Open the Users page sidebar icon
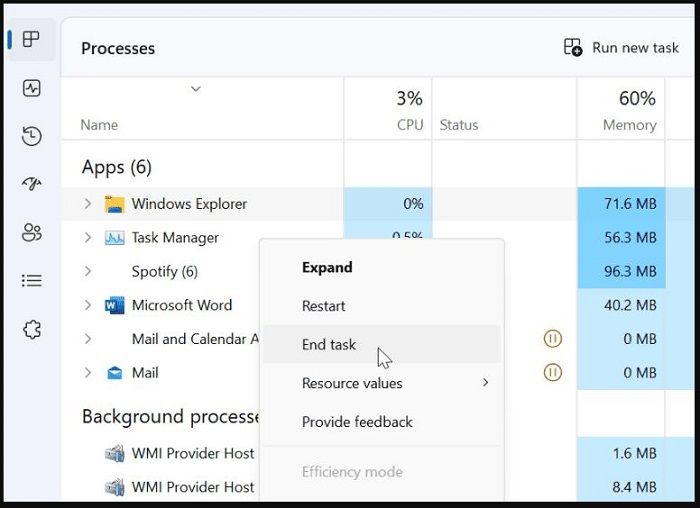Image resolution: width=700 pixels, height=508 pixels. pos(31,233)
